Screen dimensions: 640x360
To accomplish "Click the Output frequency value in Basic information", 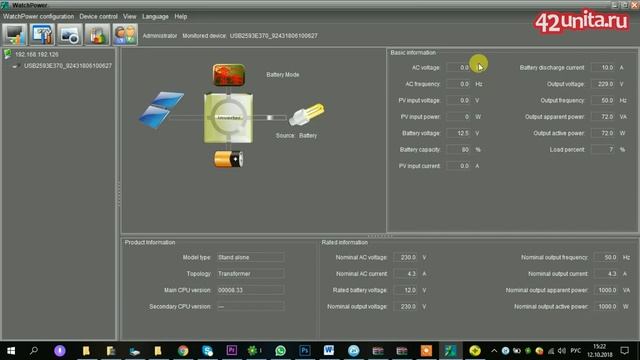I will coord(603,100).
